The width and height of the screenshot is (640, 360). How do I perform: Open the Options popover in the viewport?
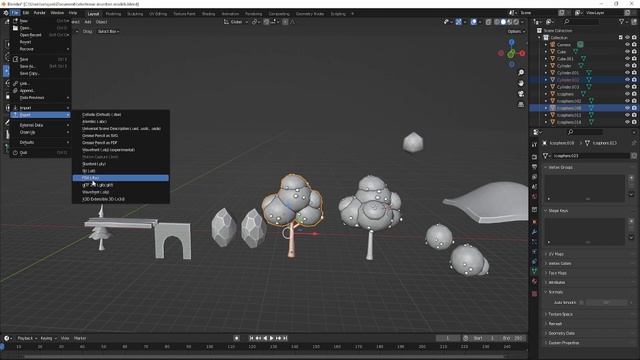pos(516,31)
